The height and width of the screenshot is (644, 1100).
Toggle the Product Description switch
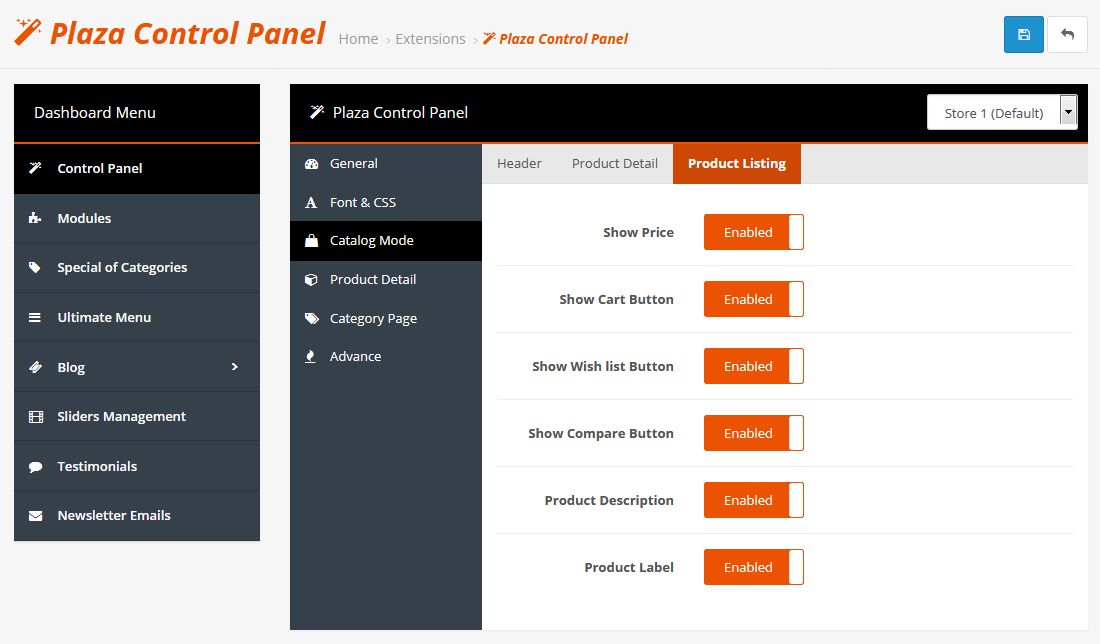click(753, 500)
